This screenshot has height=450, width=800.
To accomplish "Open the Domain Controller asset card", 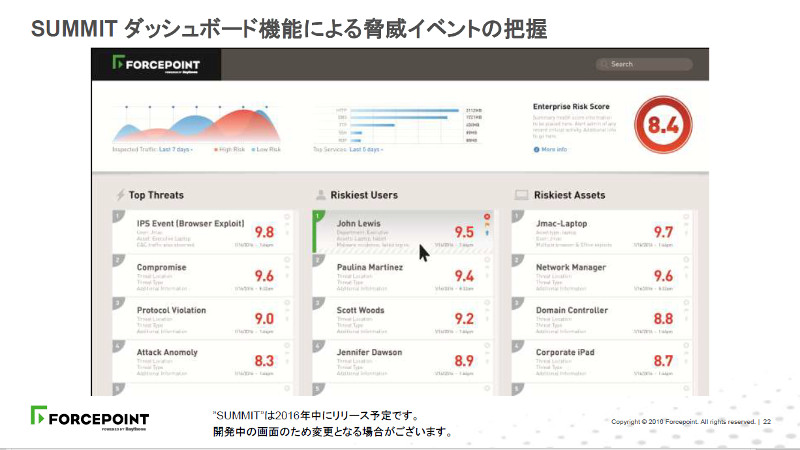I will click(x=602, y=318).
